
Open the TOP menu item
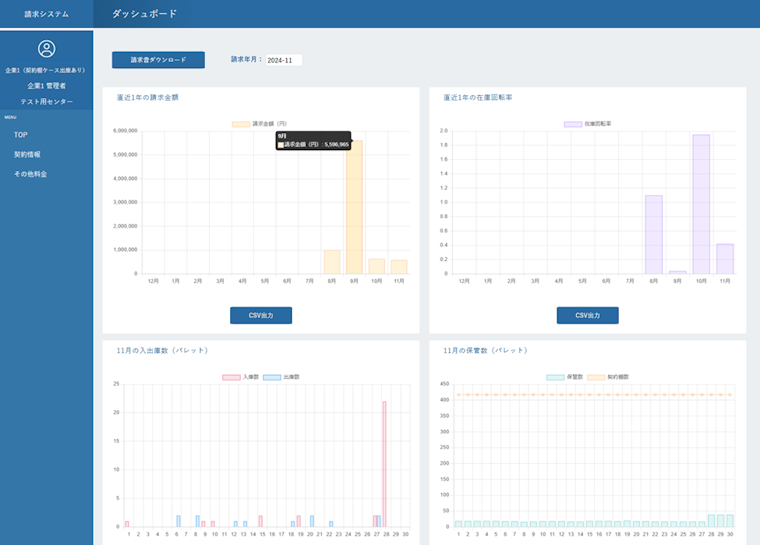pos(20,134)
